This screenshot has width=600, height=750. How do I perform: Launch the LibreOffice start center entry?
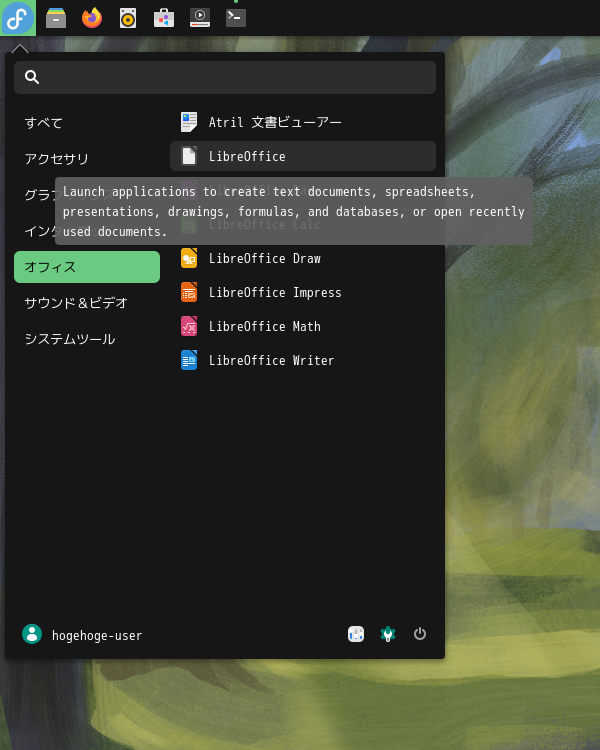(303, 156)
